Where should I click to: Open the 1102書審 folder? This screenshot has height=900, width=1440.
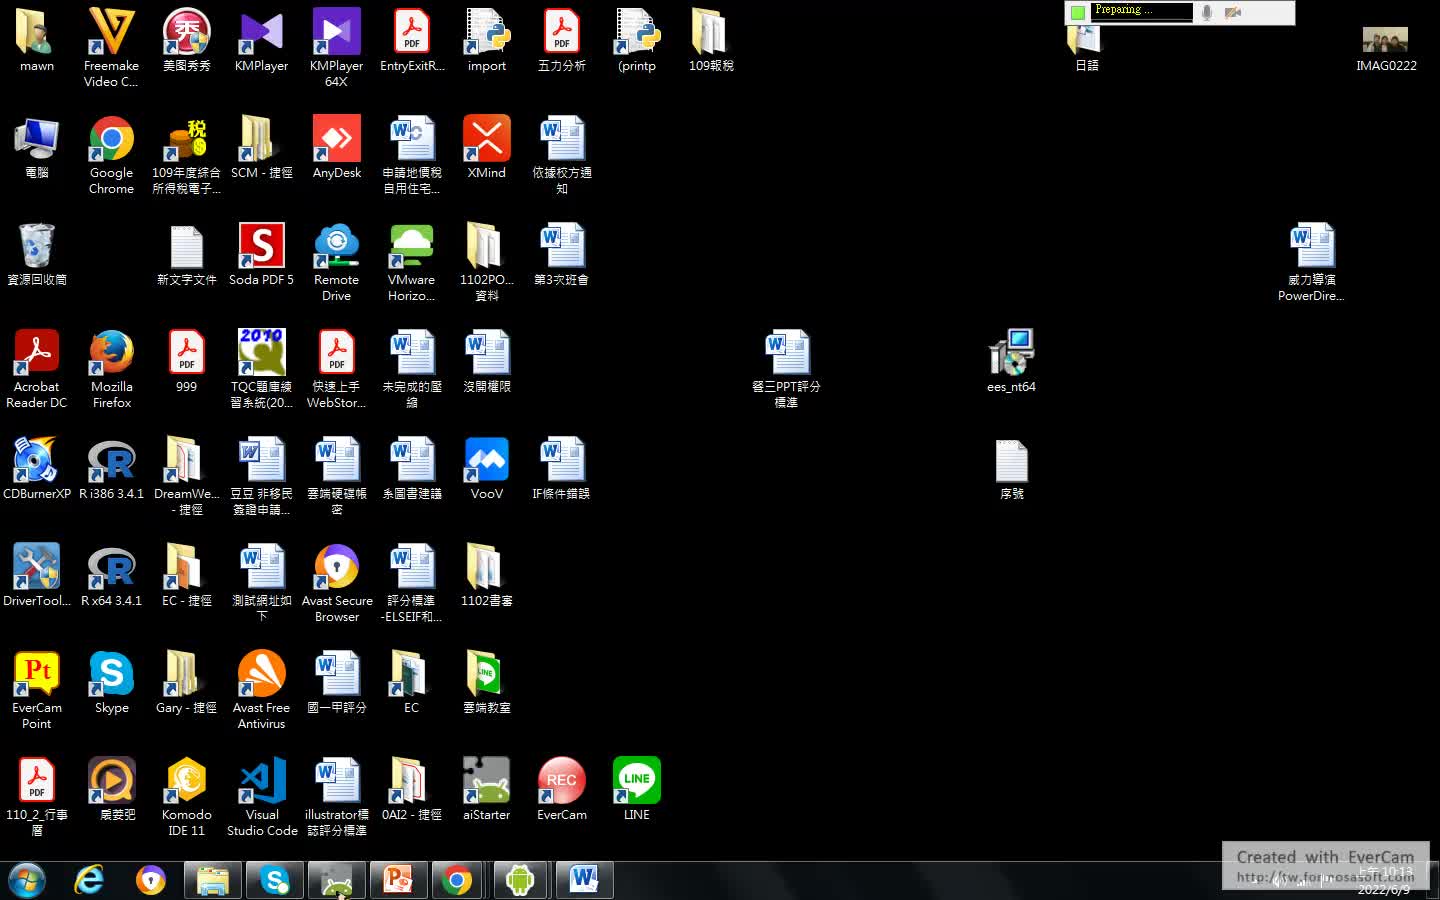(487, 575)
